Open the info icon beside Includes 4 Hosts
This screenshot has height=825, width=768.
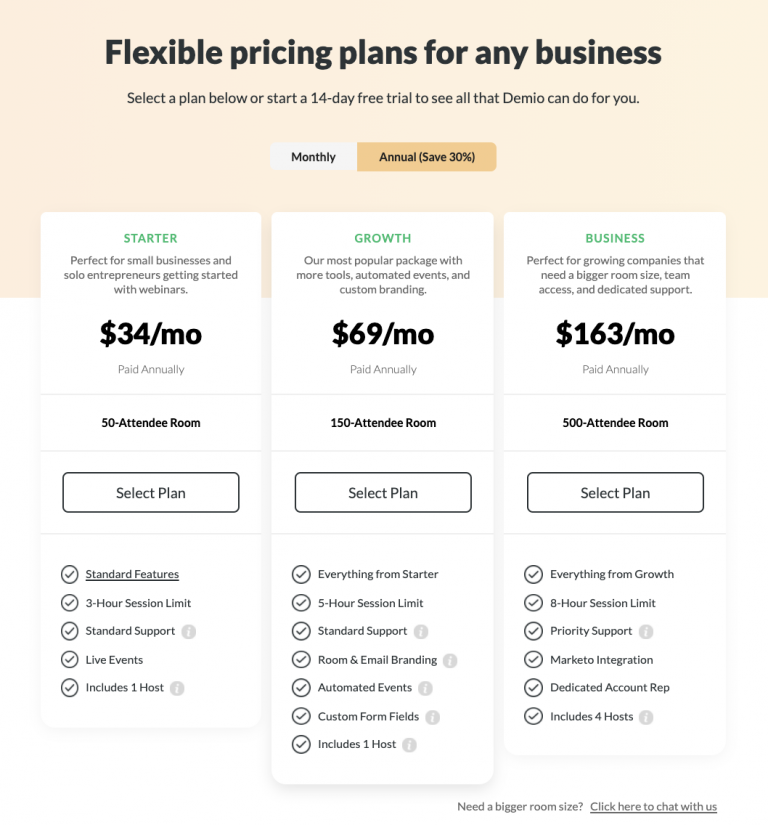pos(646,716)
